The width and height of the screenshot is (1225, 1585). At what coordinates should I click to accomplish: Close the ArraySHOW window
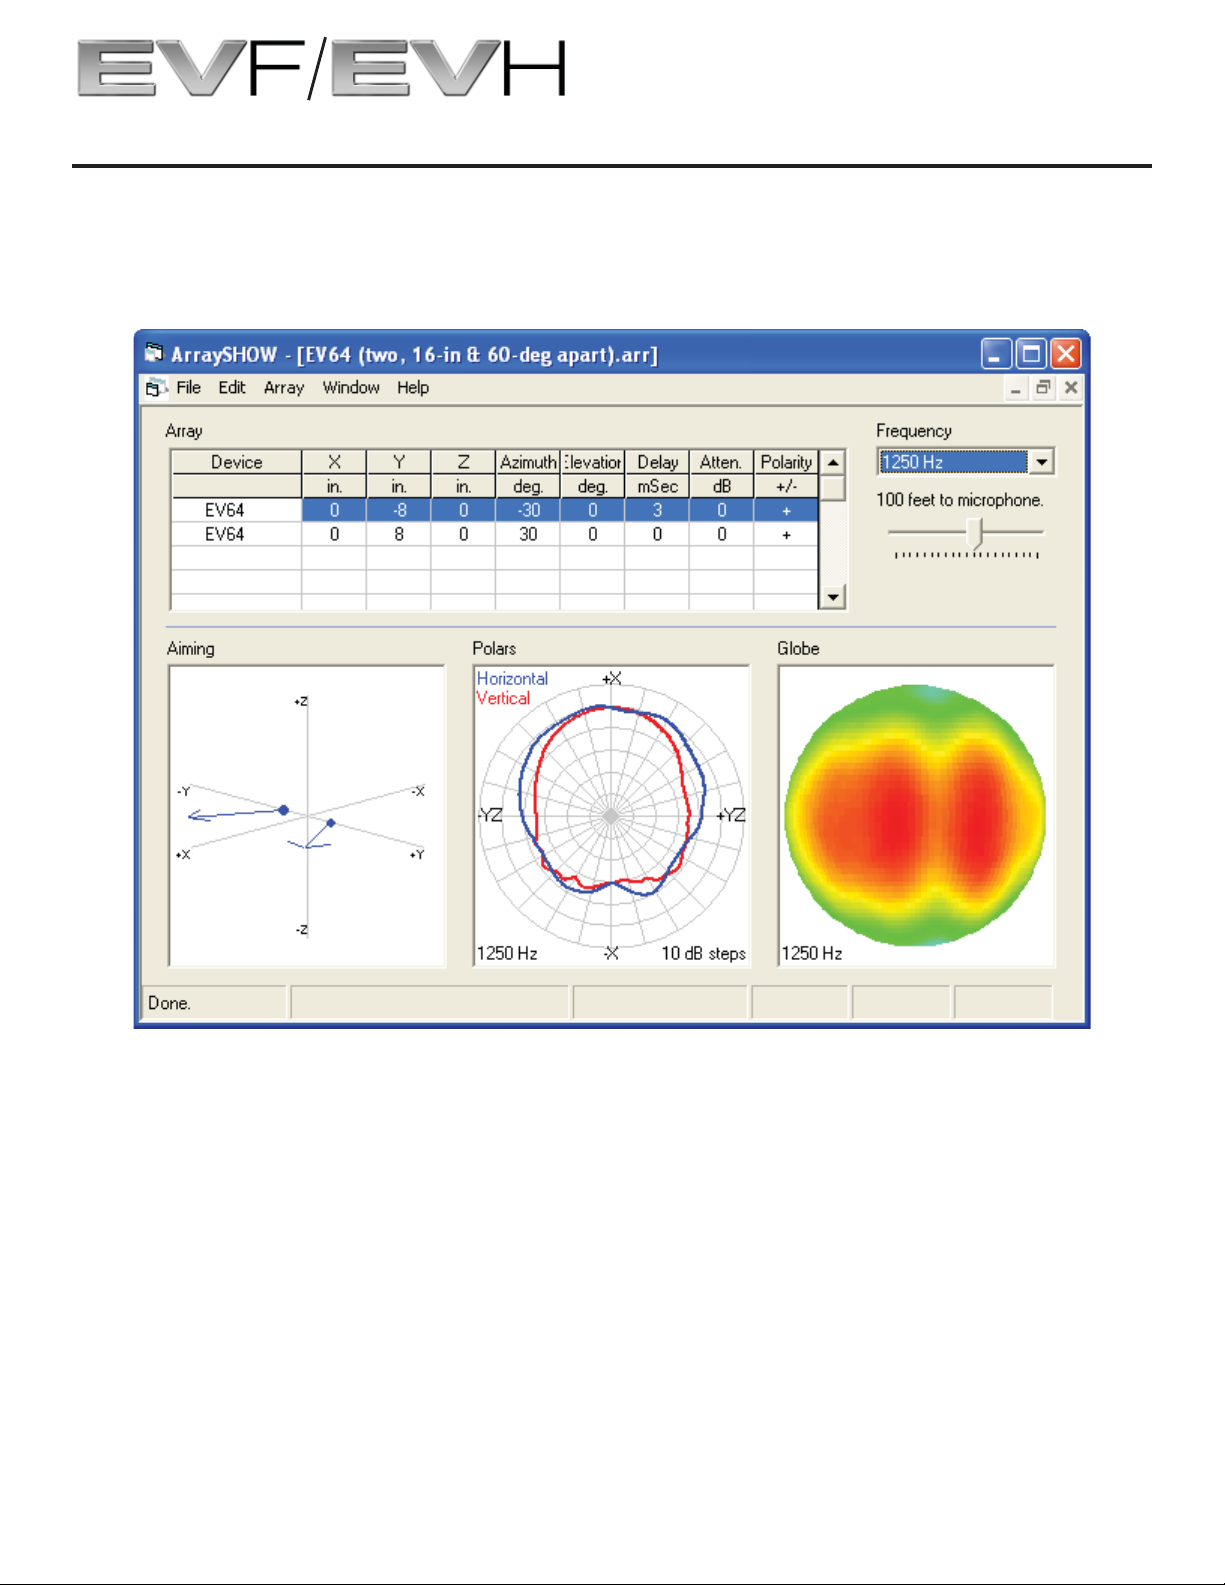pyautogui.click(x=1066, y=353)
